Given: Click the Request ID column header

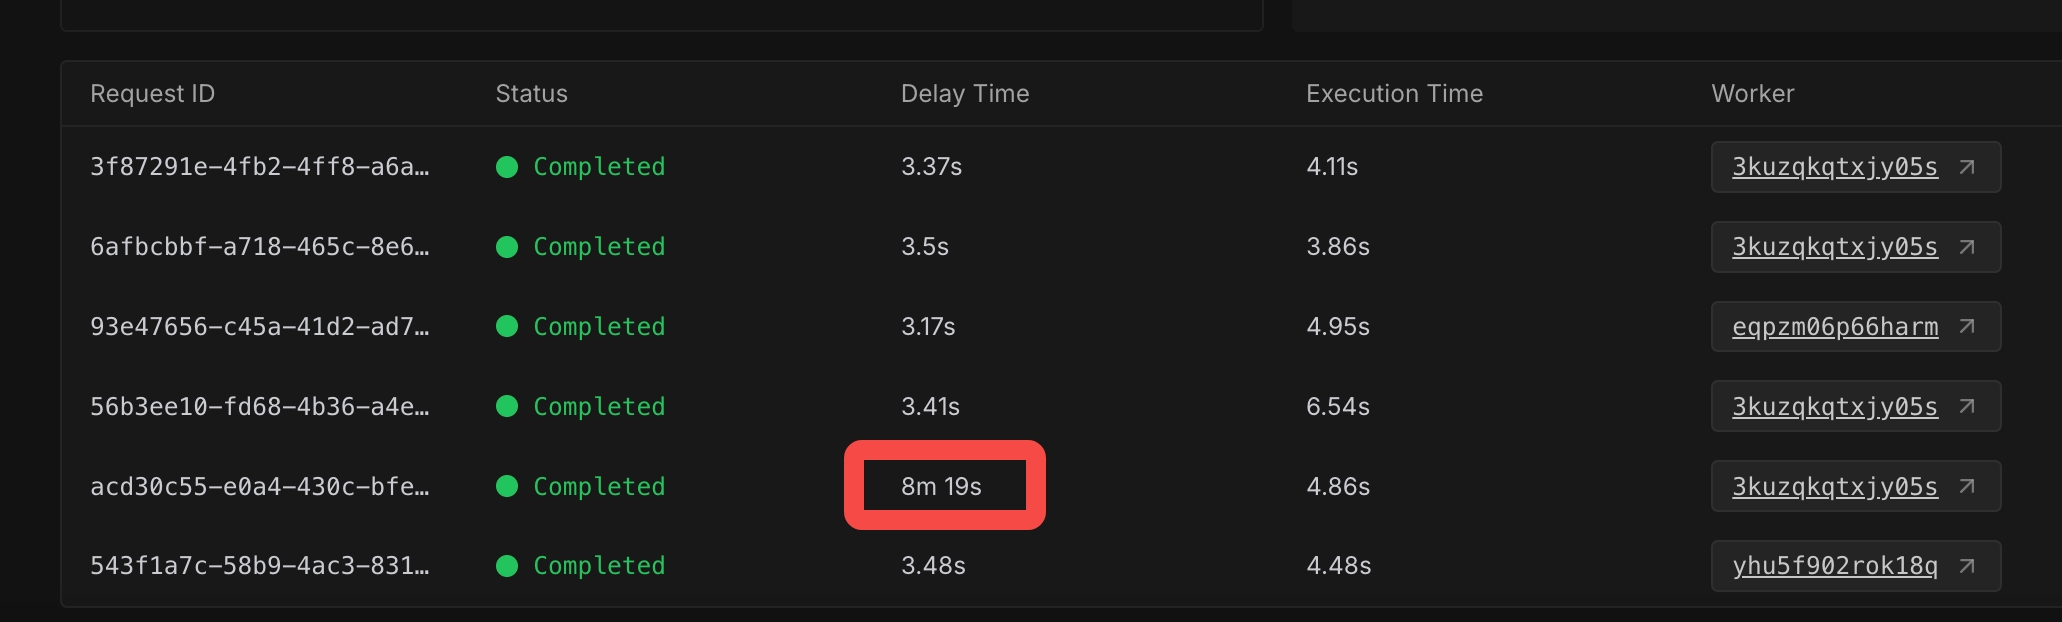Looking at the screenshot, I should (x=152, y=94).
